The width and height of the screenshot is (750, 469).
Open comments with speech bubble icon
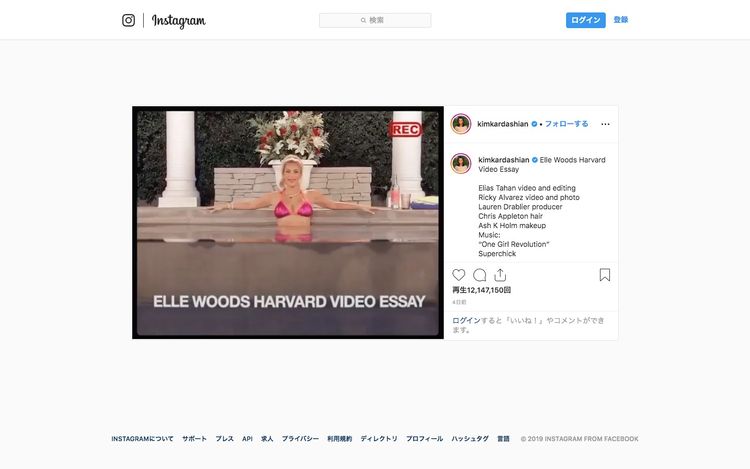tap(480, 275)
